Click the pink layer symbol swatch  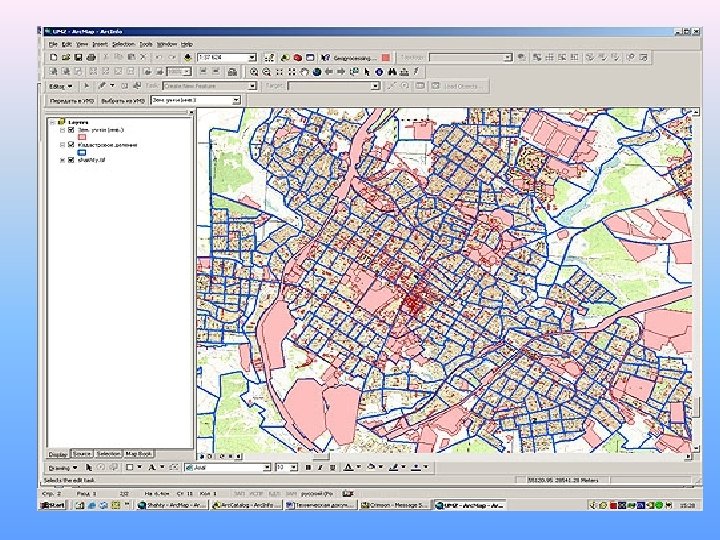(81, 139)
